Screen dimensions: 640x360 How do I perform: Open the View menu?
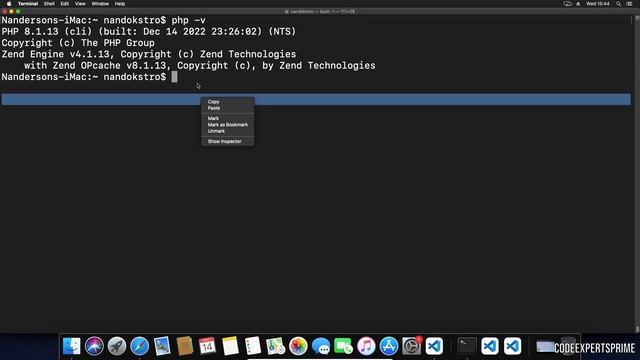(x=80, y=4)
